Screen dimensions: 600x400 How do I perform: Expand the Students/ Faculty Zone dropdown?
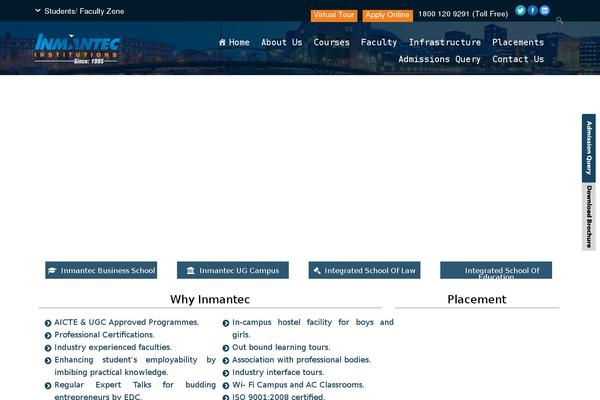point(80,11)
